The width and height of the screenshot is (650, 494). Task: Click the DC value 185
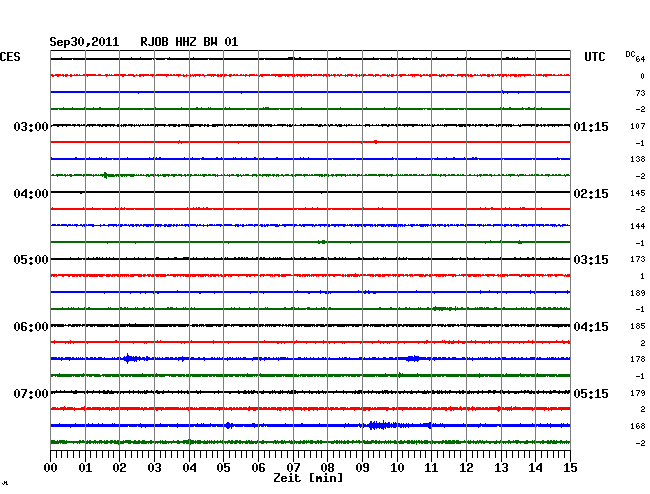coord(638,326)
